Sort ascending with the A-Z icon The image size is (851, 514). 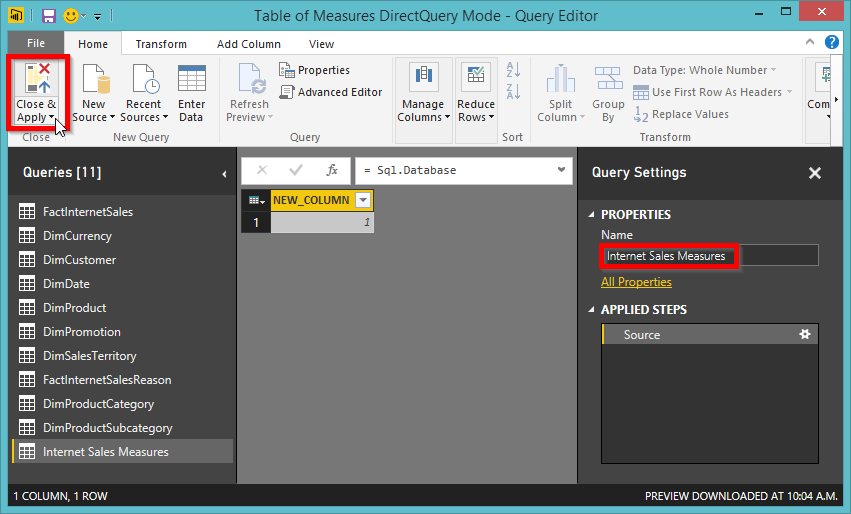tap(513, 69)
